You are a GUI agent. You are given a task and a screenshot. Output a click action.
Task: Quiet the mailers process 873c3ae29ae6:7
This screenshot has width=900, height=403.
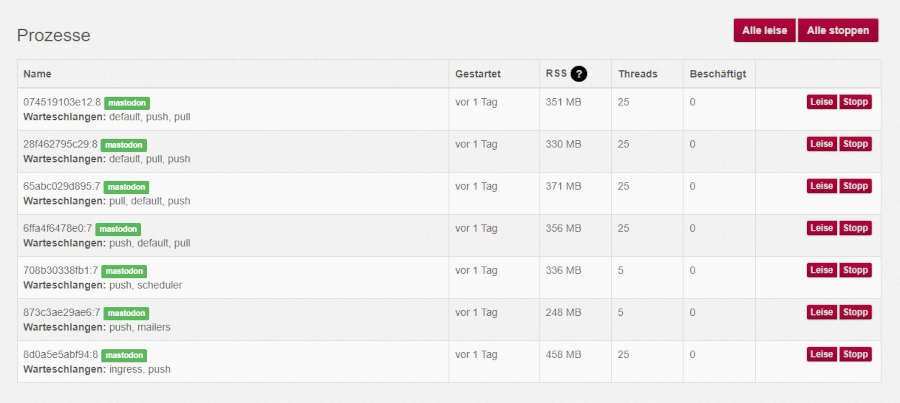click(x=821, y=312)
